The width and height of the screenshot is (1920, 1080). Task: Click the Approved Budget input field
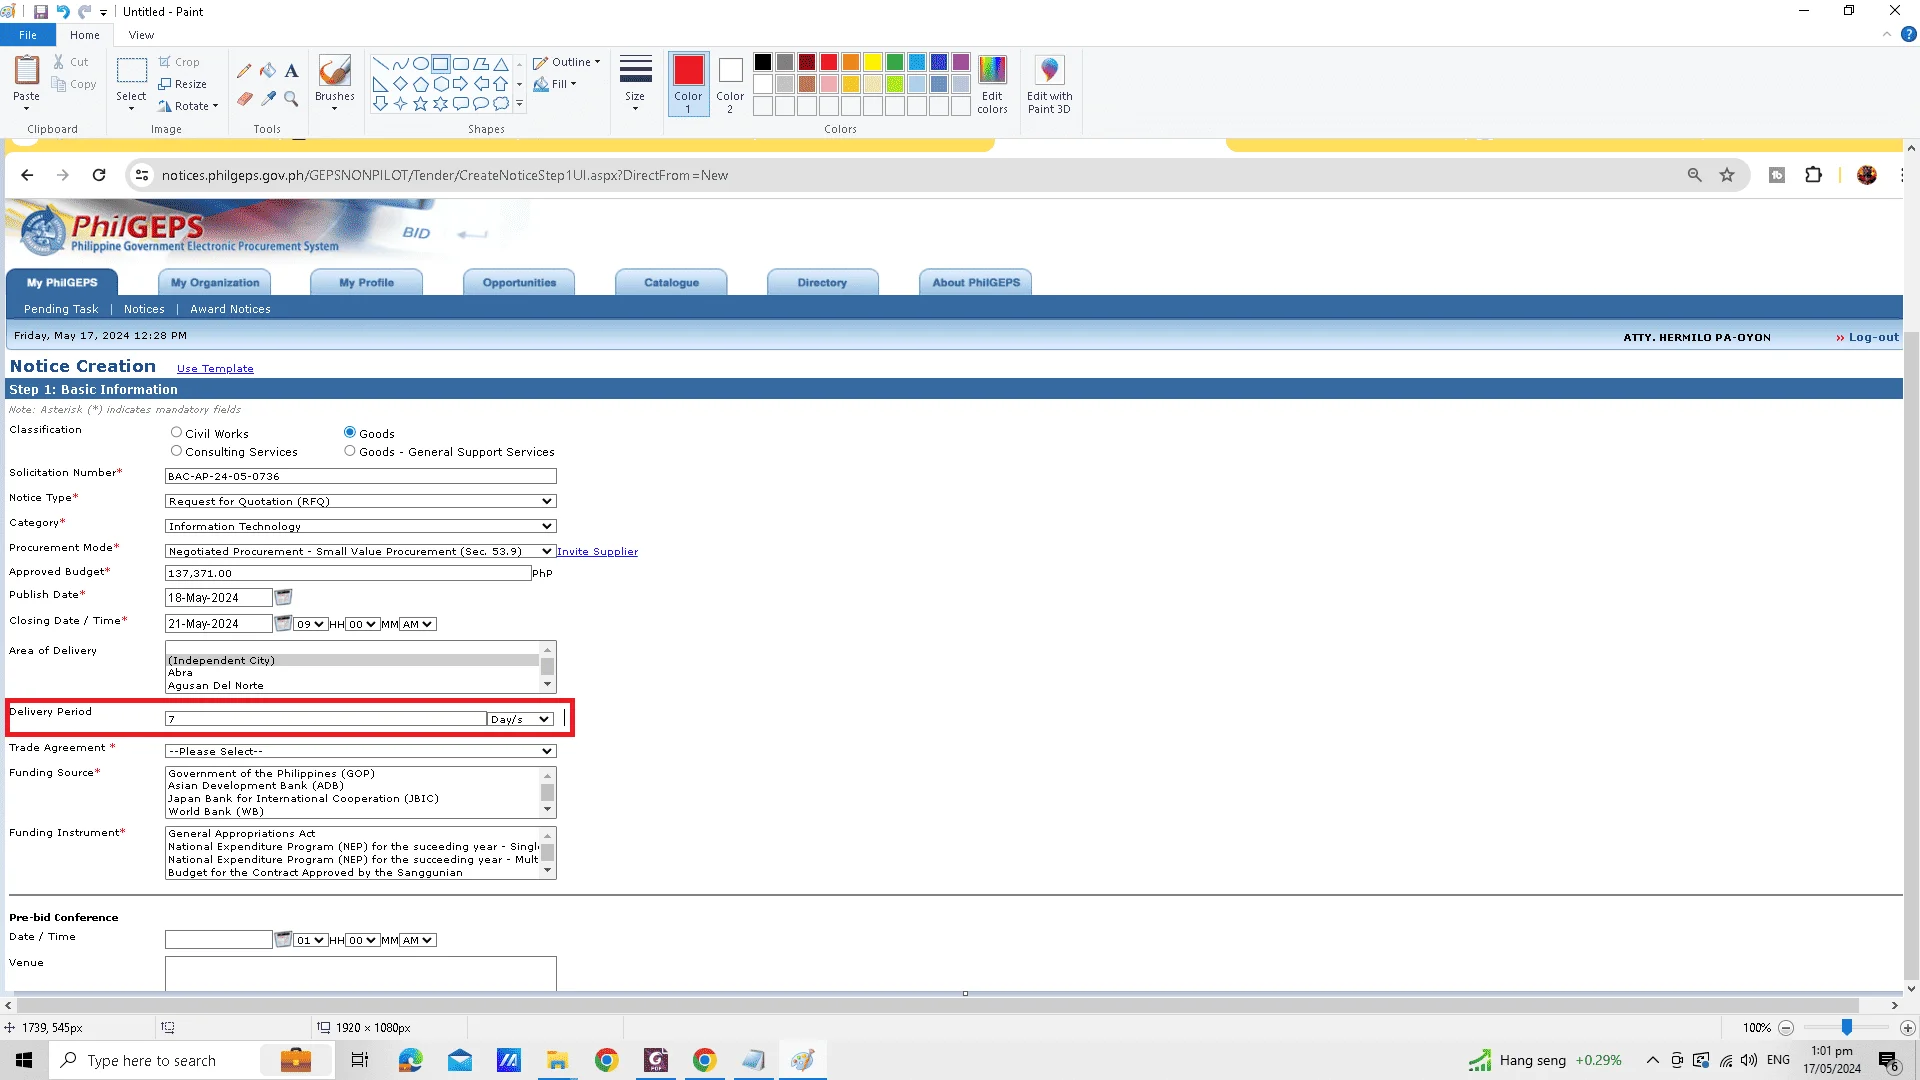348,573
